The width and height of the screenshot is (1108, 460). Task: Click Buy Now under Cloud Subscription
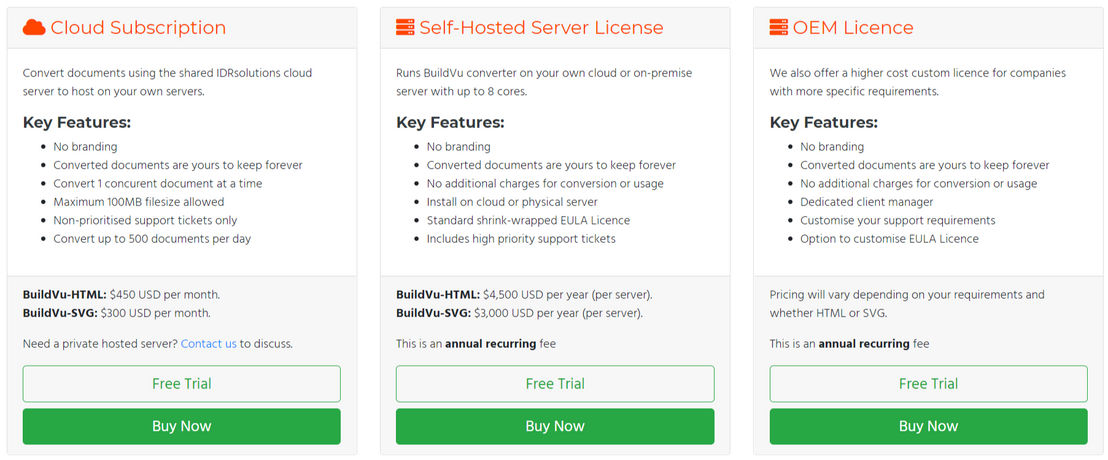coord(182,426)
